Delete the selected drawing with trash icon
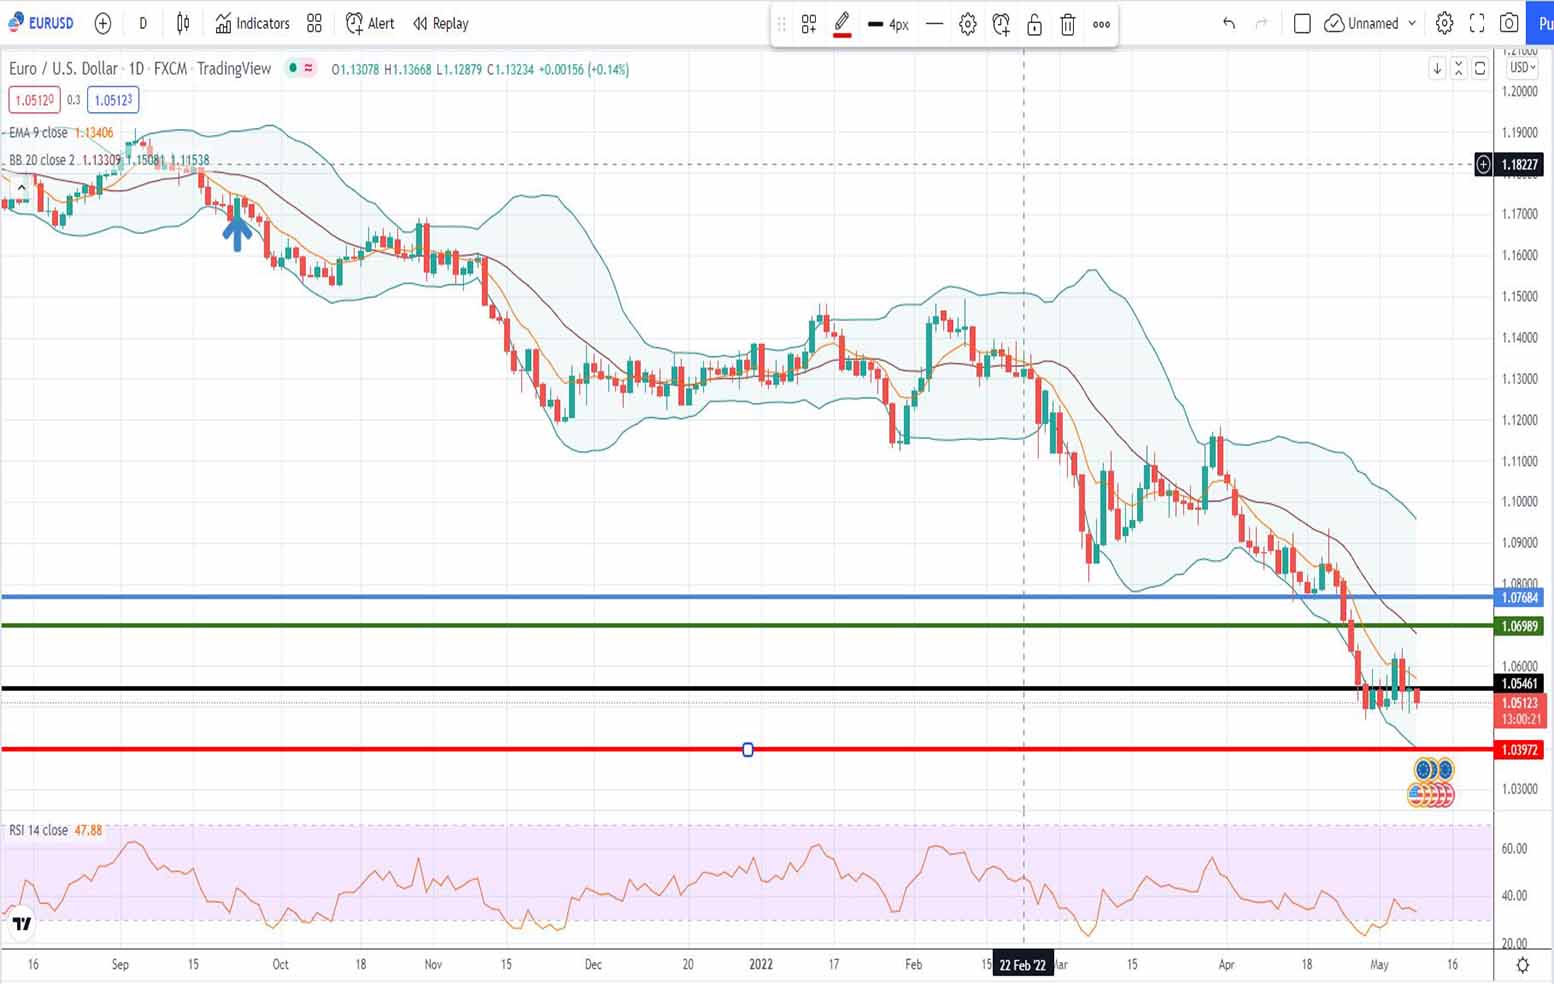Image resolution: width=1554 pixels, height=984 pixels. 1068,24
